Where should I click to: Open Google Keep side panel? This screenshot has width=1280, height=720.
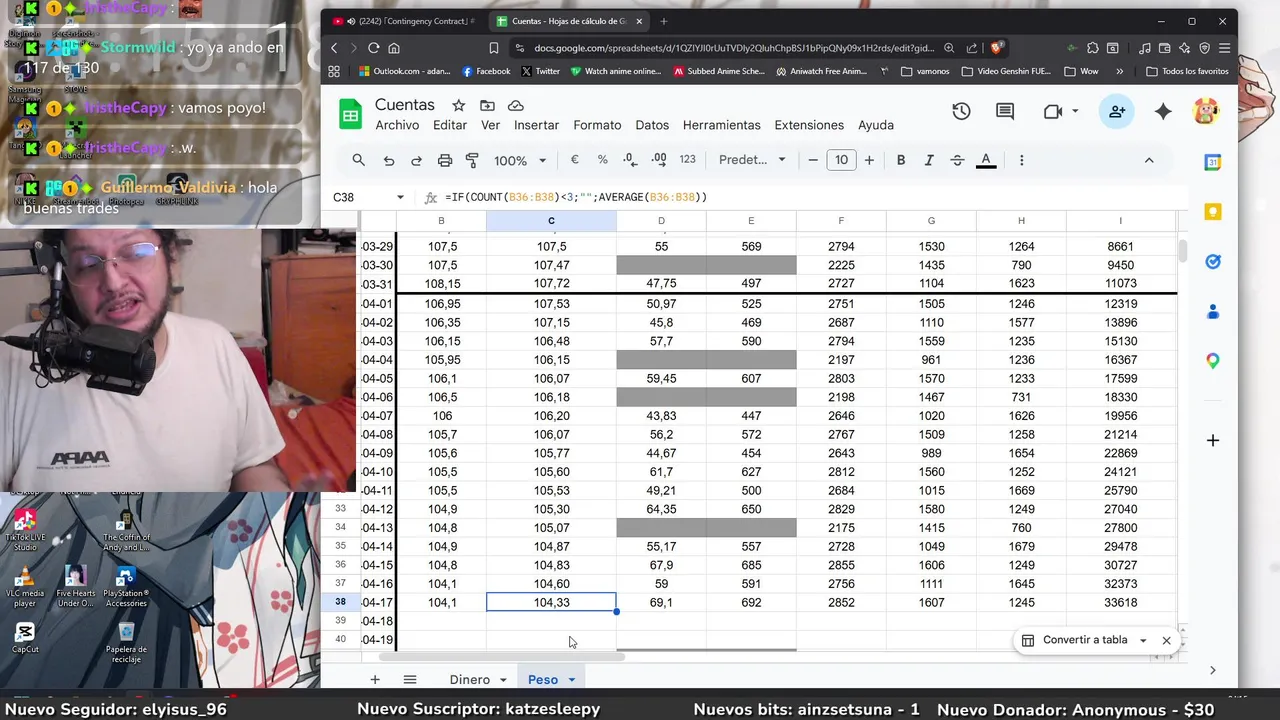click(1213, 212)
